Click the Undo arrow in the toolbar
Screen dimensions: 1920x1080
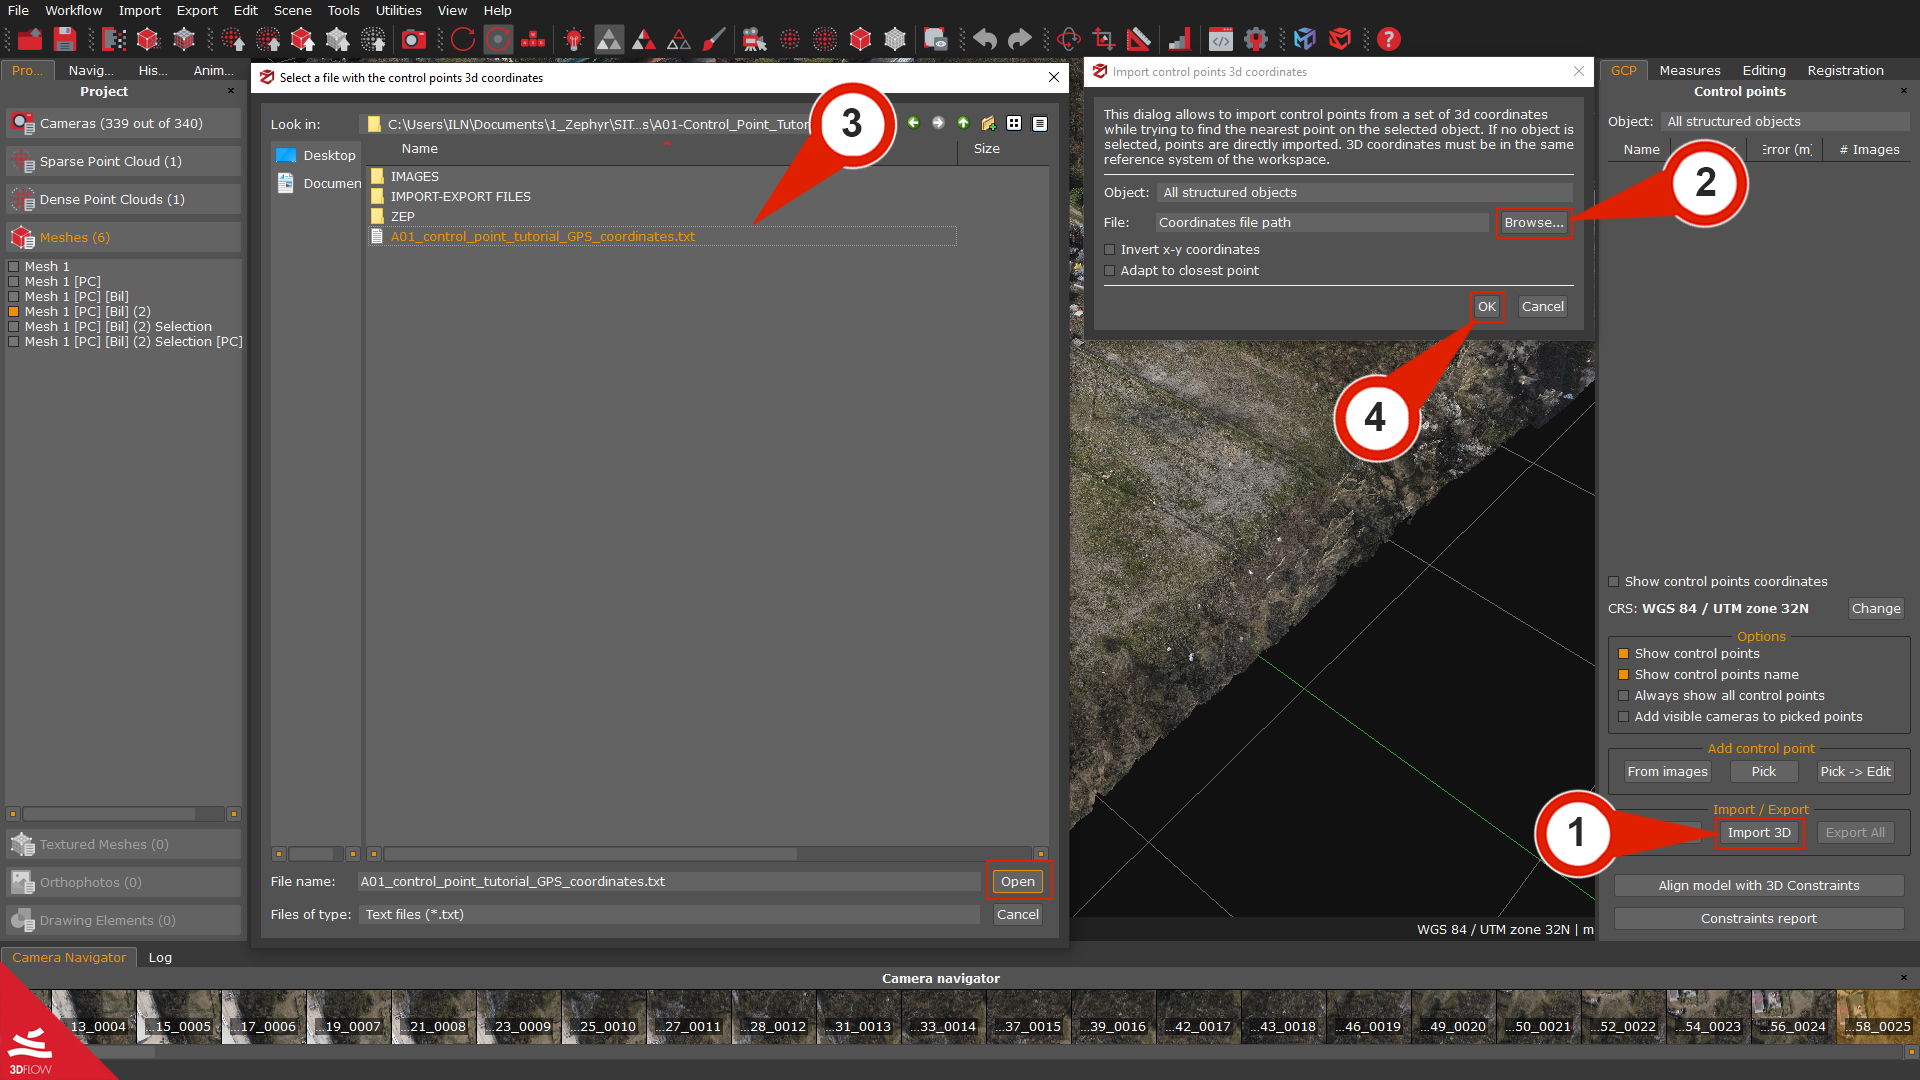click(x=984, y=39)
